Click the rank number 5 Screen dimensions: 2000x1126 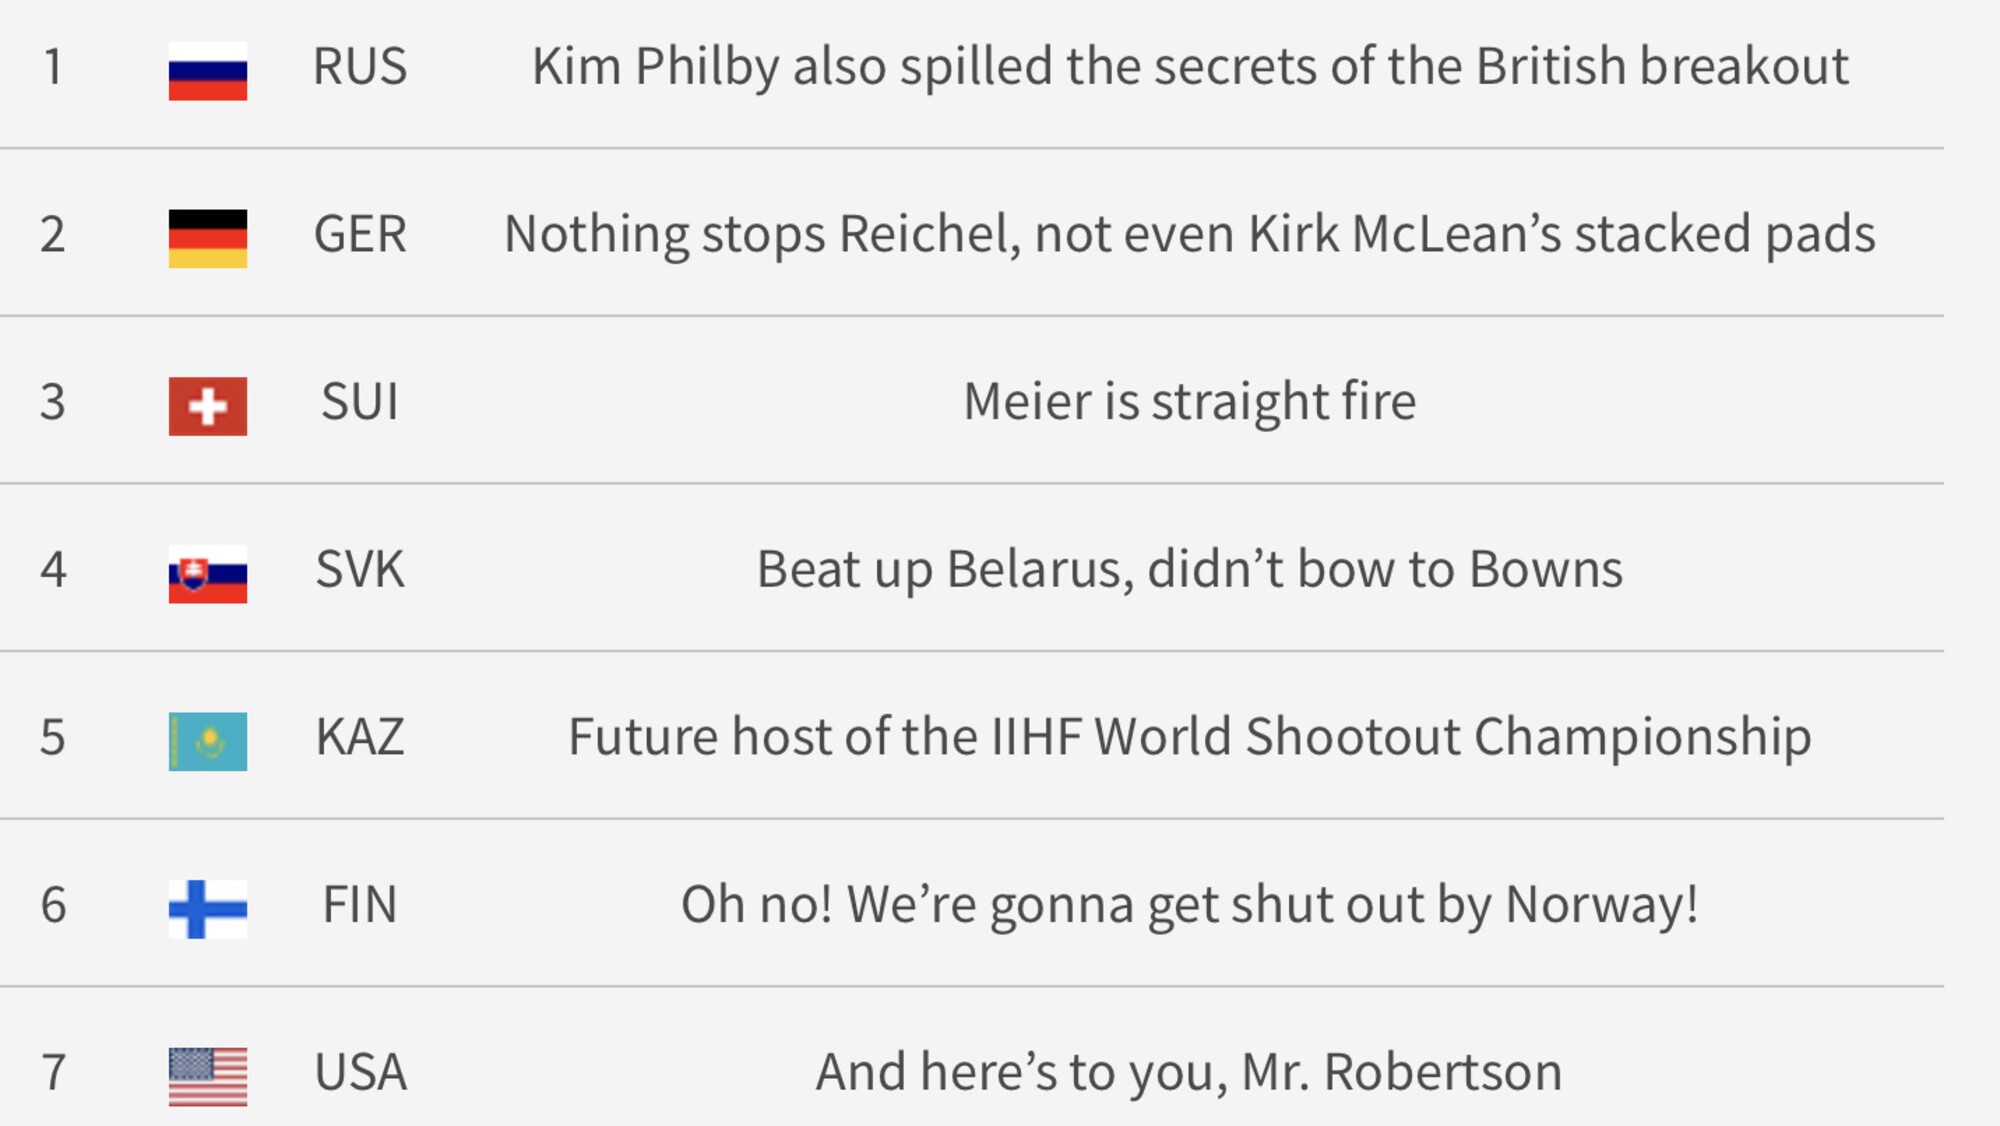(53, 737)
